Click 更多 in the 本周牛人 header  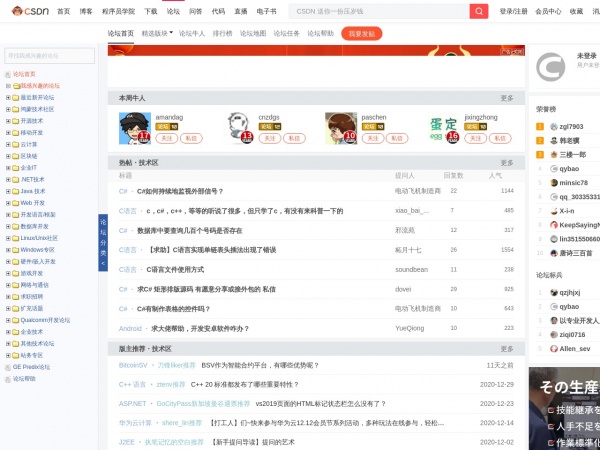(x=507, y=98)
